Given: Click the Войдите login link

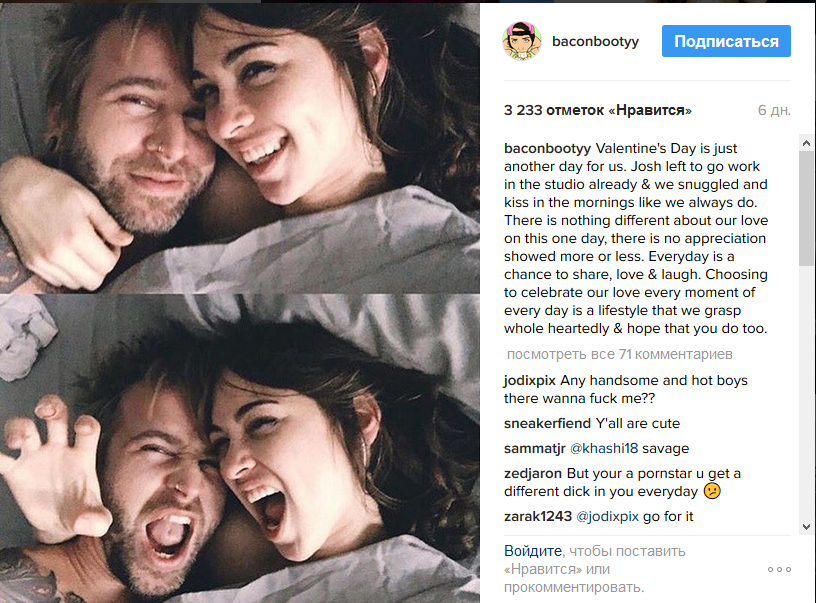Looking at the screenshot, I should point(532,551).
